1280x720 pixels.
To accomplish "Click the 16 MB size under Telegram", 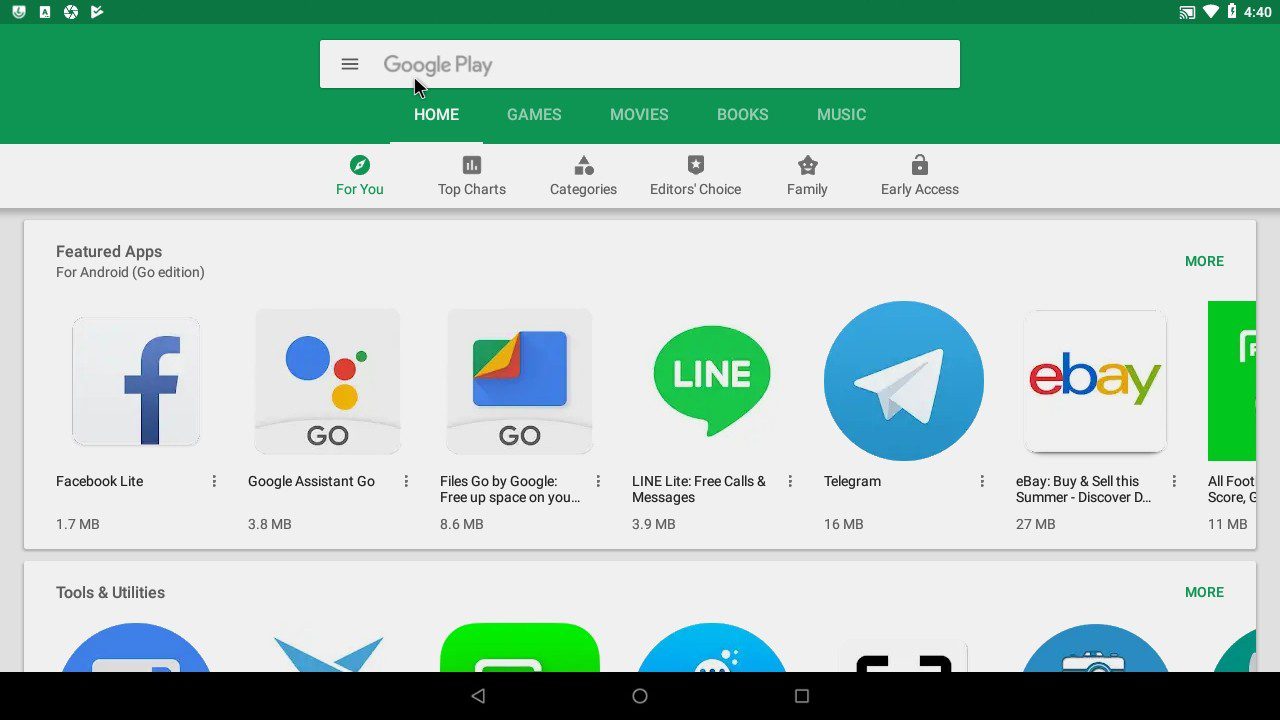I will tap(843, 524).
